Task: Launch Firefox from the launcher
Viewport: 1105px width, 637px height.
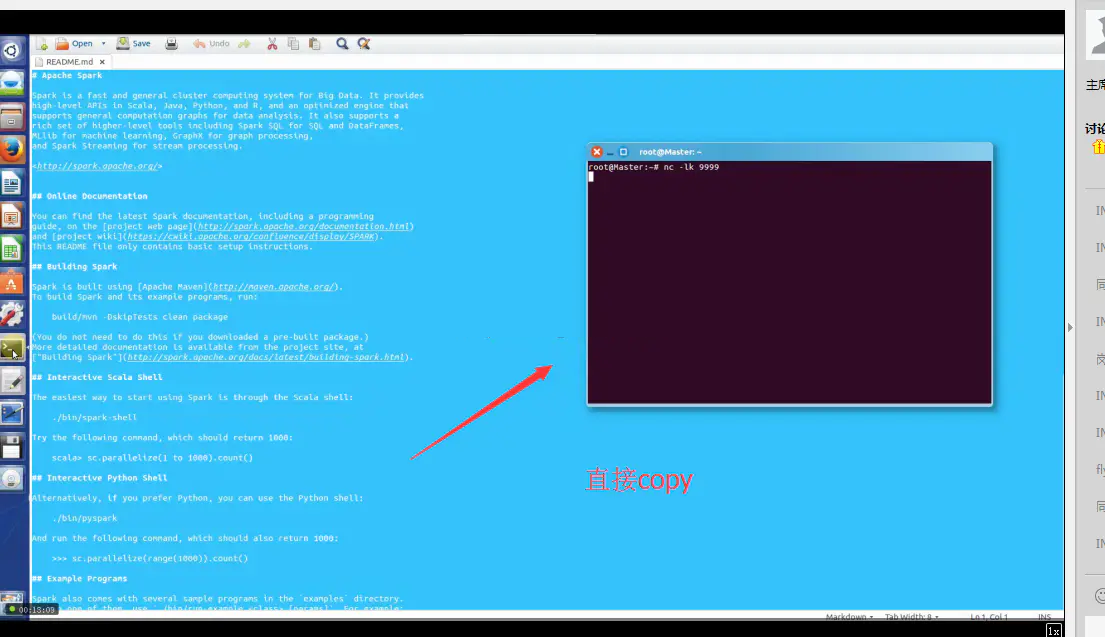Action: pos(11,149)
